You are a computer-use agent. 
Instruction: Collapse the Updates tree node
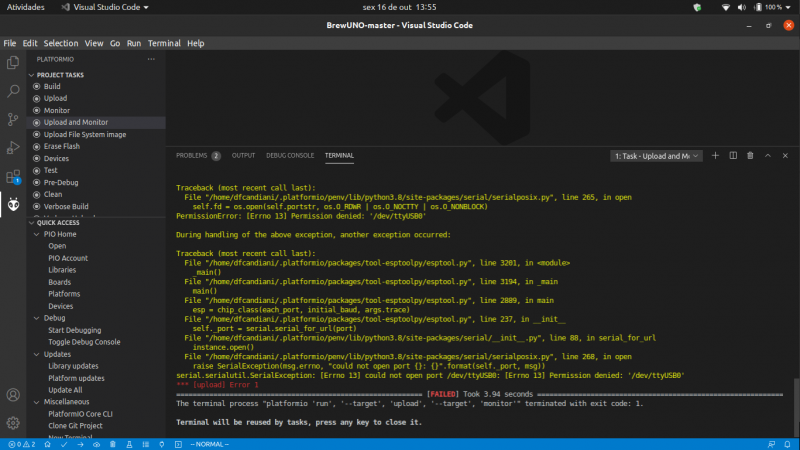point(37,354)
